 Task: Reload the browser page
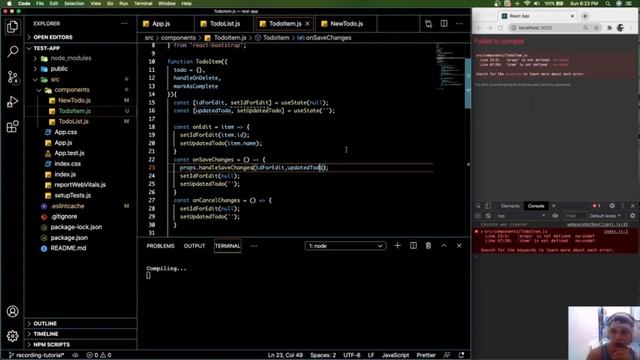point(500,28)
